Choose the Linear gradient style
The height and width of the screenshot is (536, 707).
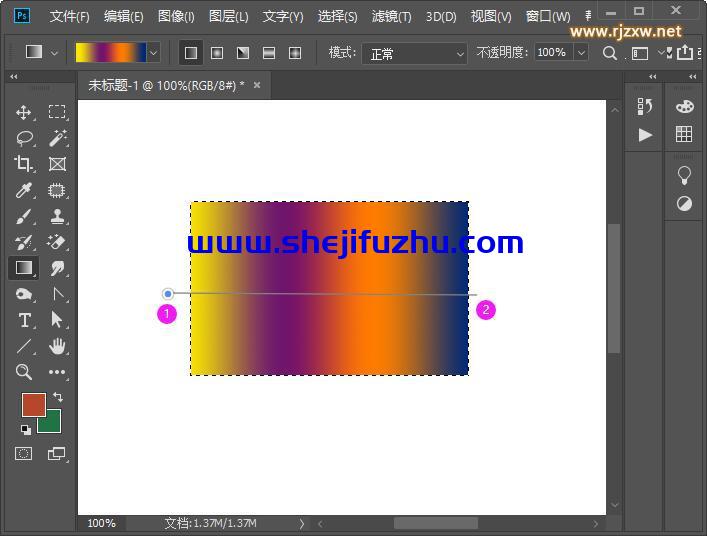point(191,53)
